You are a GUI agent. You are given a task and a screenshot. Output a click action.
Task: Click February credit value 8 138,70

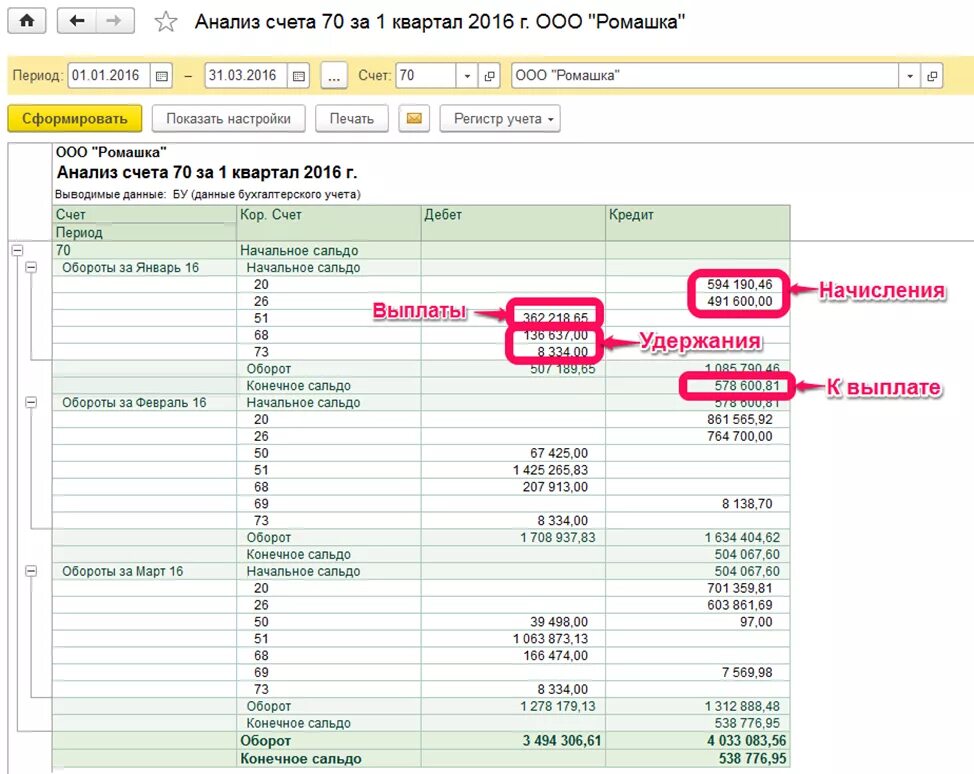[747, 503]
